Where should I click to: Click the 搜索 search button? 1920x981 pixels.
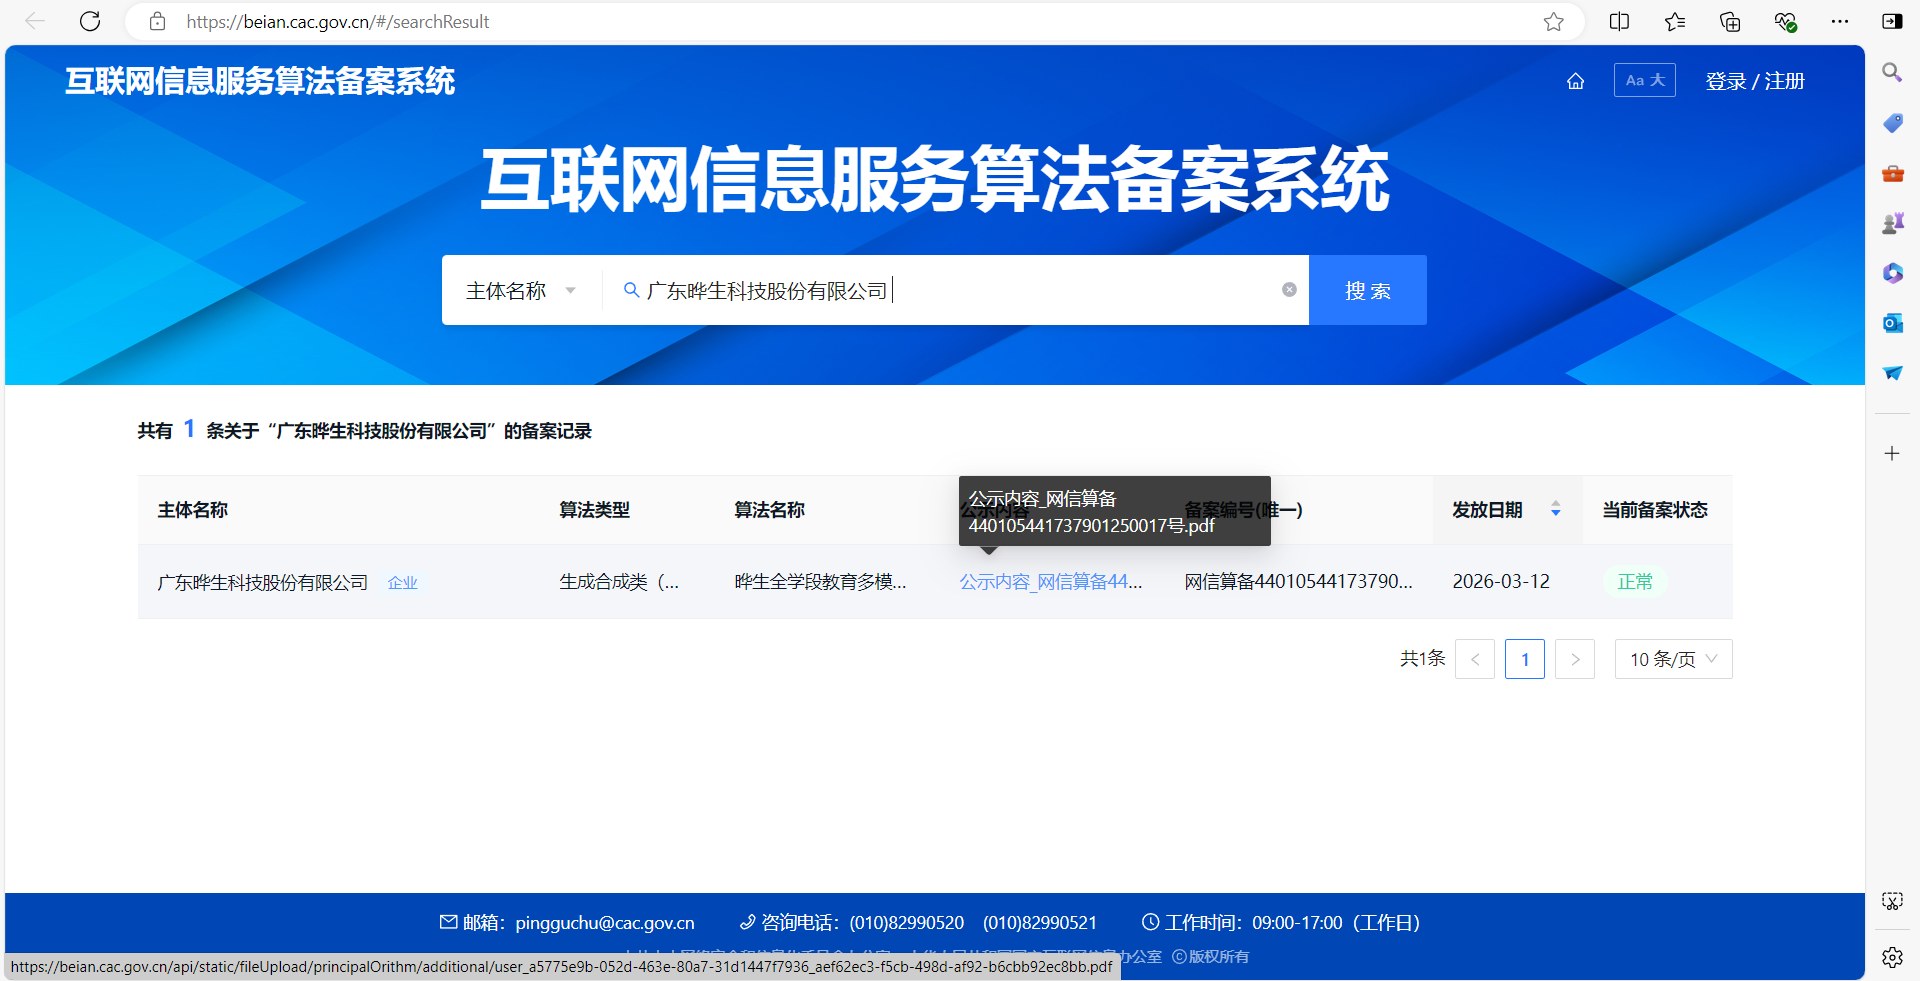[x=1367, y=290]
